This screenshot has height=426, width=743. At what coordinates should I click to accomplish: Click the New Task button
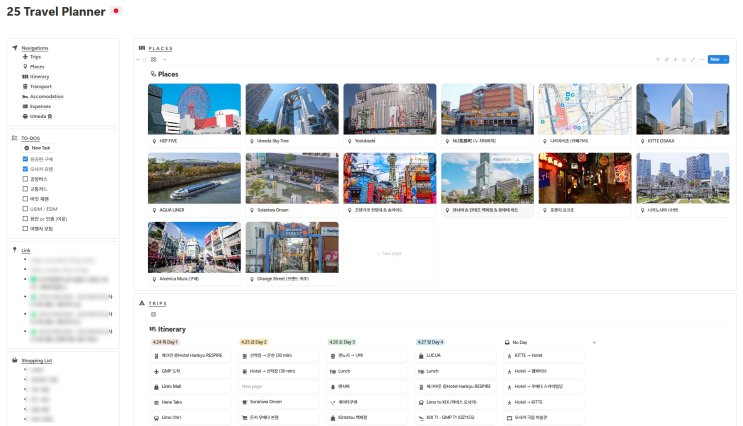(38, 148)
